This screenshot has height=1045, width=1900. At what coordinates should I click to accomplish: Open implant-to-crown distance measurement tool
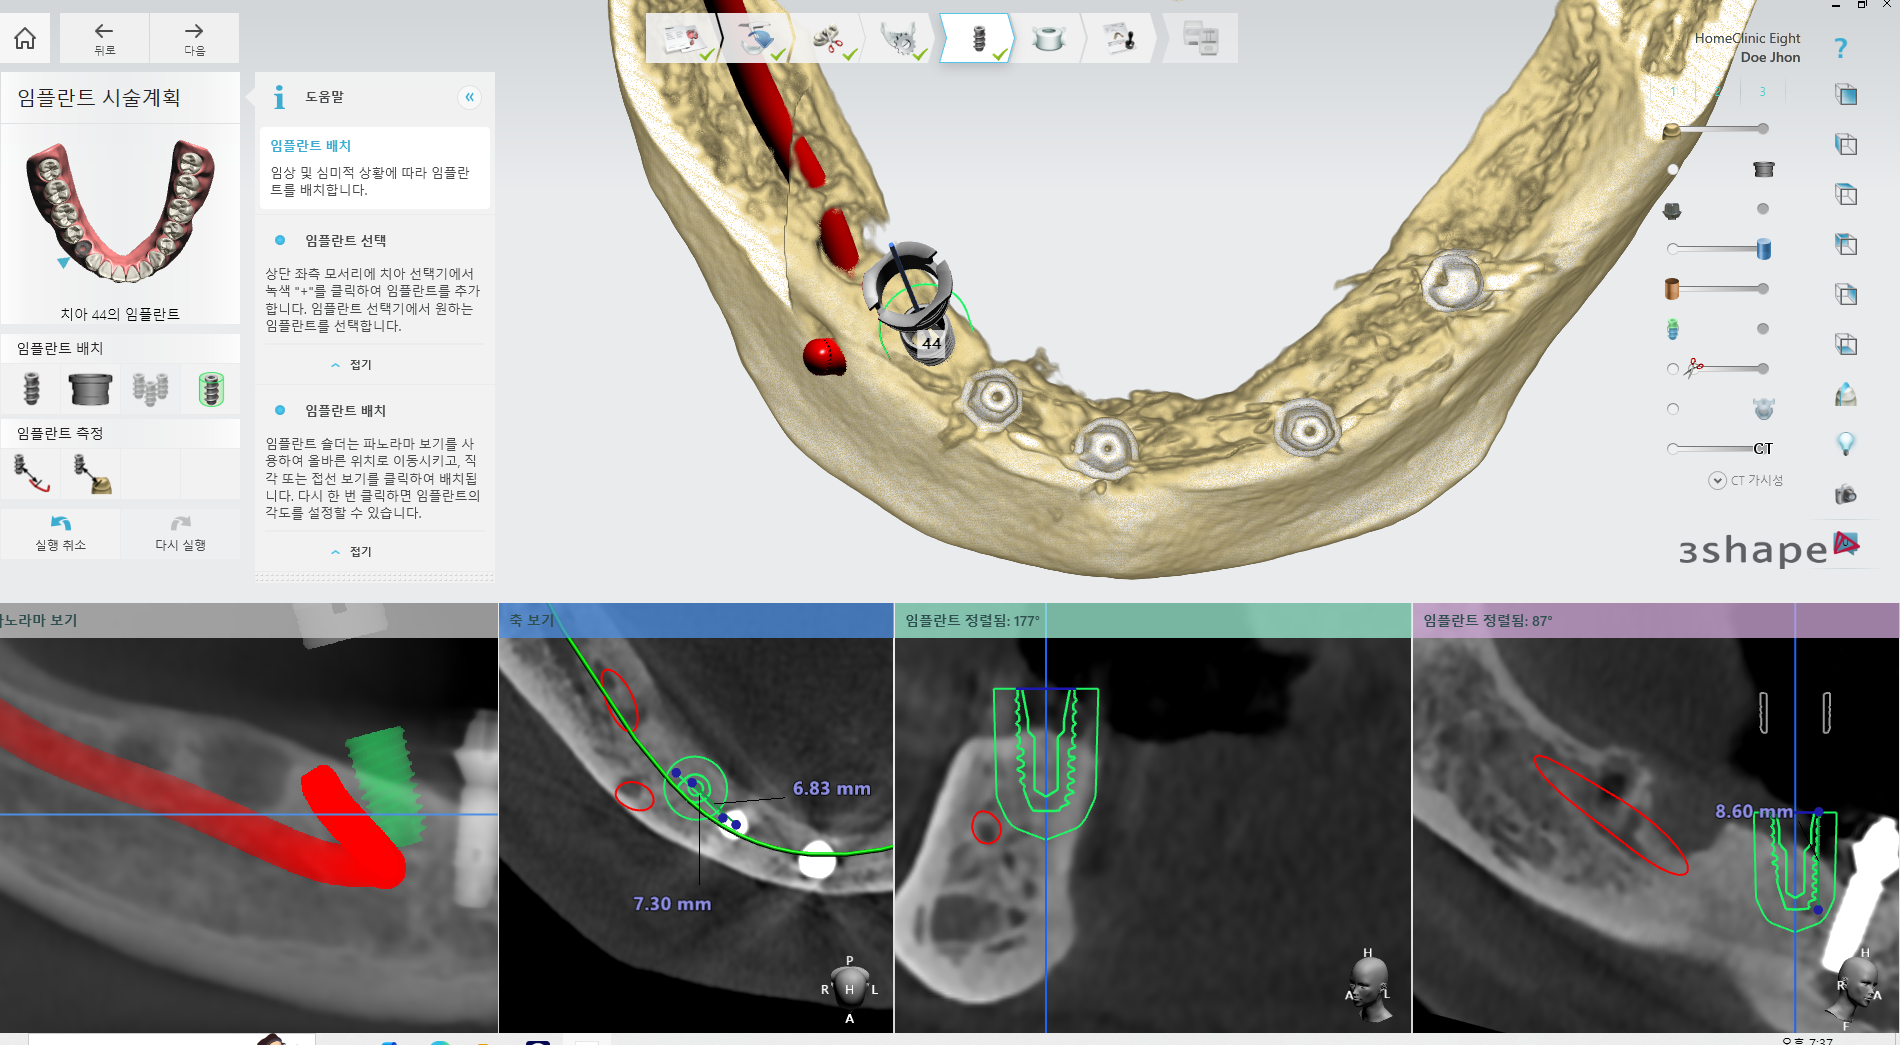click(x=91, y=474)
